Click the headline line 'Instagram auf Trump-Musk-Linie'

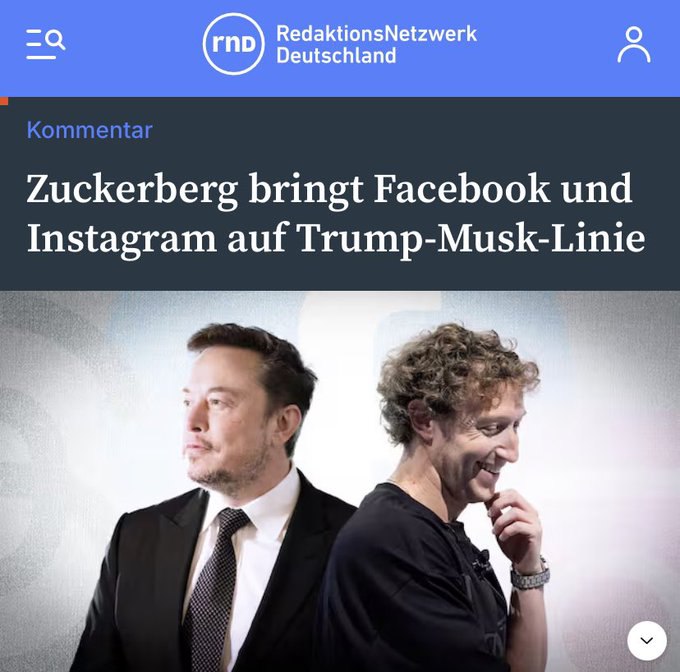[x=336, y=239]
